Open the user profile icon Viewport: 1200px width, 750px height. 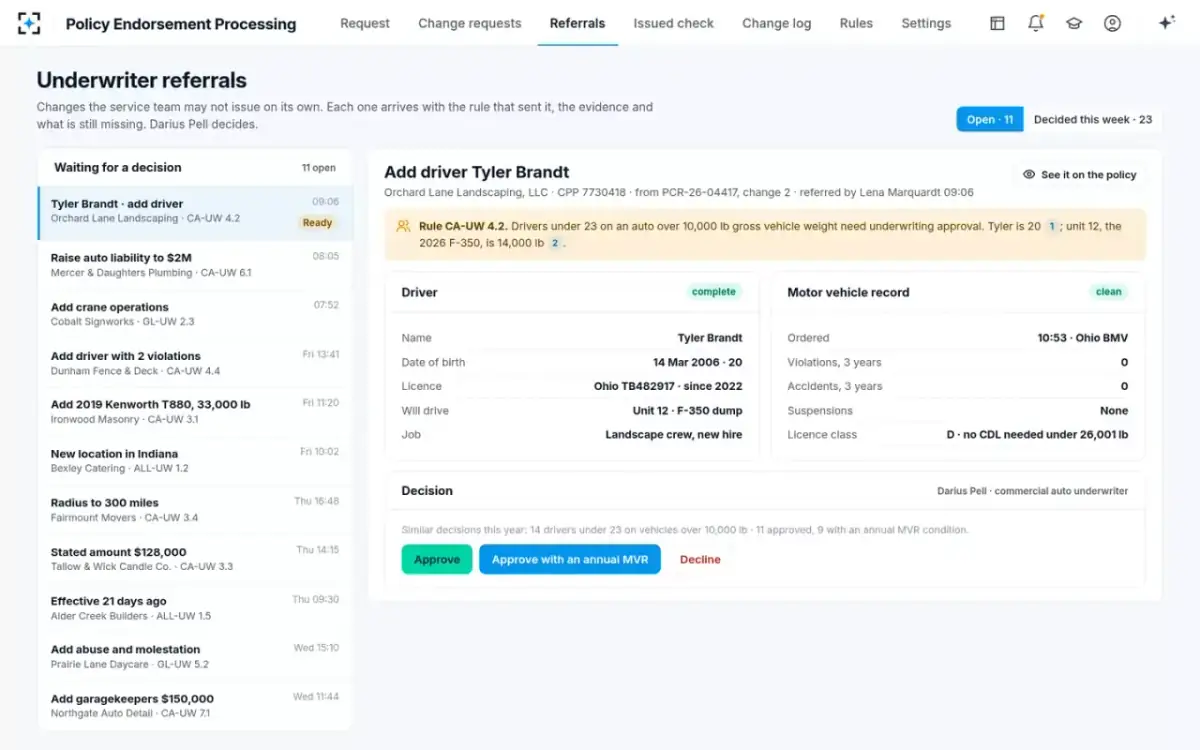[1112, 23]
